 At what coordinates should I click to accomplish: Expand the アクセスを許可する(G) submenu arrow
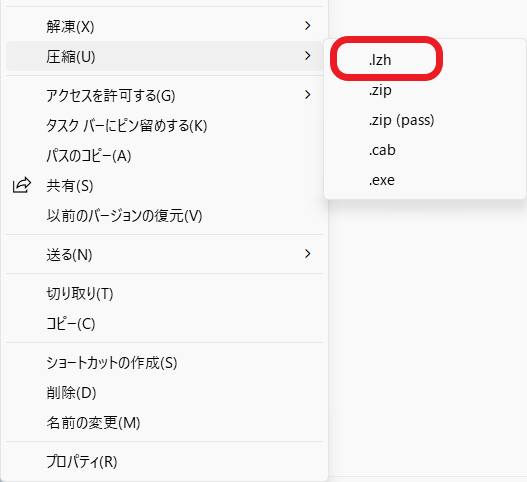click(x=307, y=95)
